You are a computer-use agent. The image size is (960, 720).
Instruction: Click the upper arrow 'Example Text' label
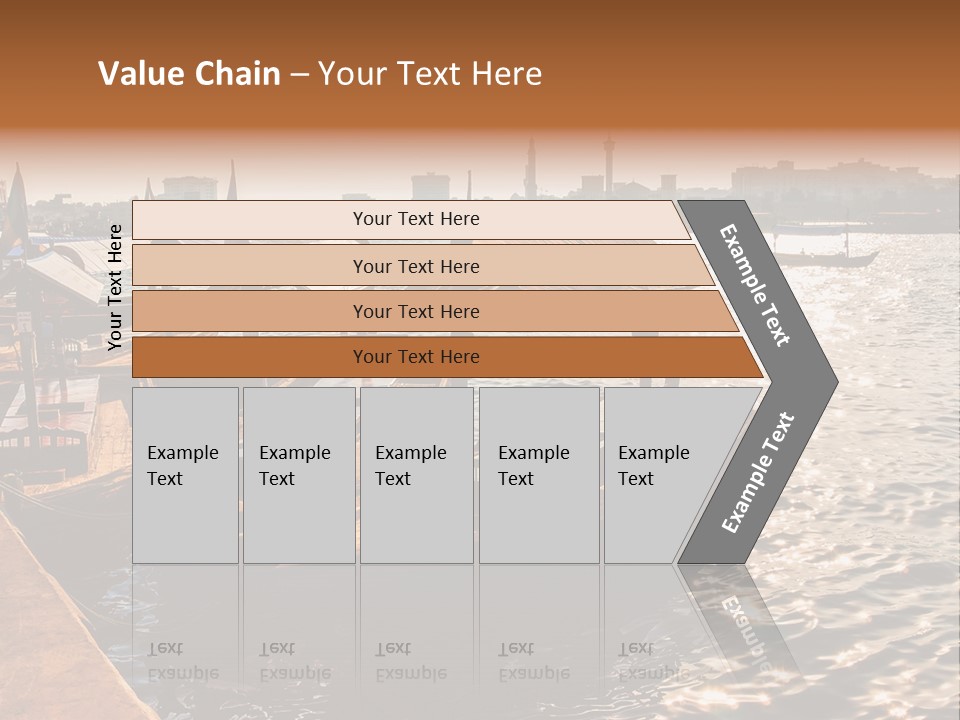754,285
